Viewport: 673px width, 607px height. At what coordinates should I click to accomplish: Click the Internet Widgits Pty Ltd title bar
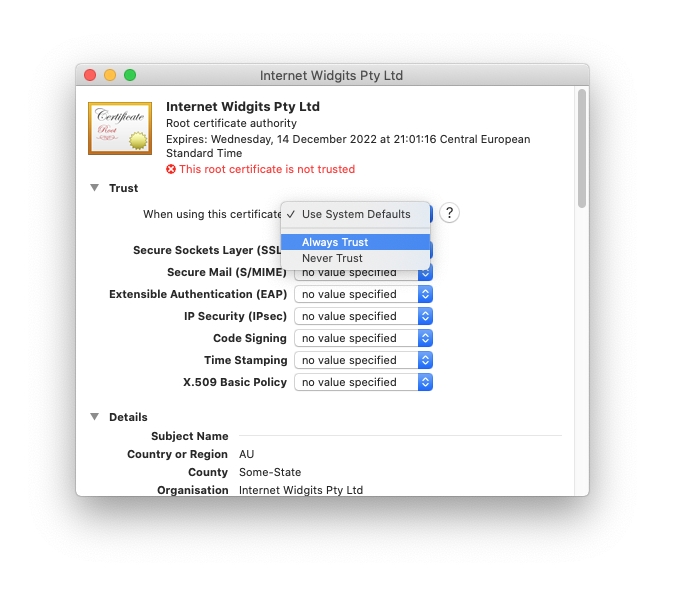[331, 76]
